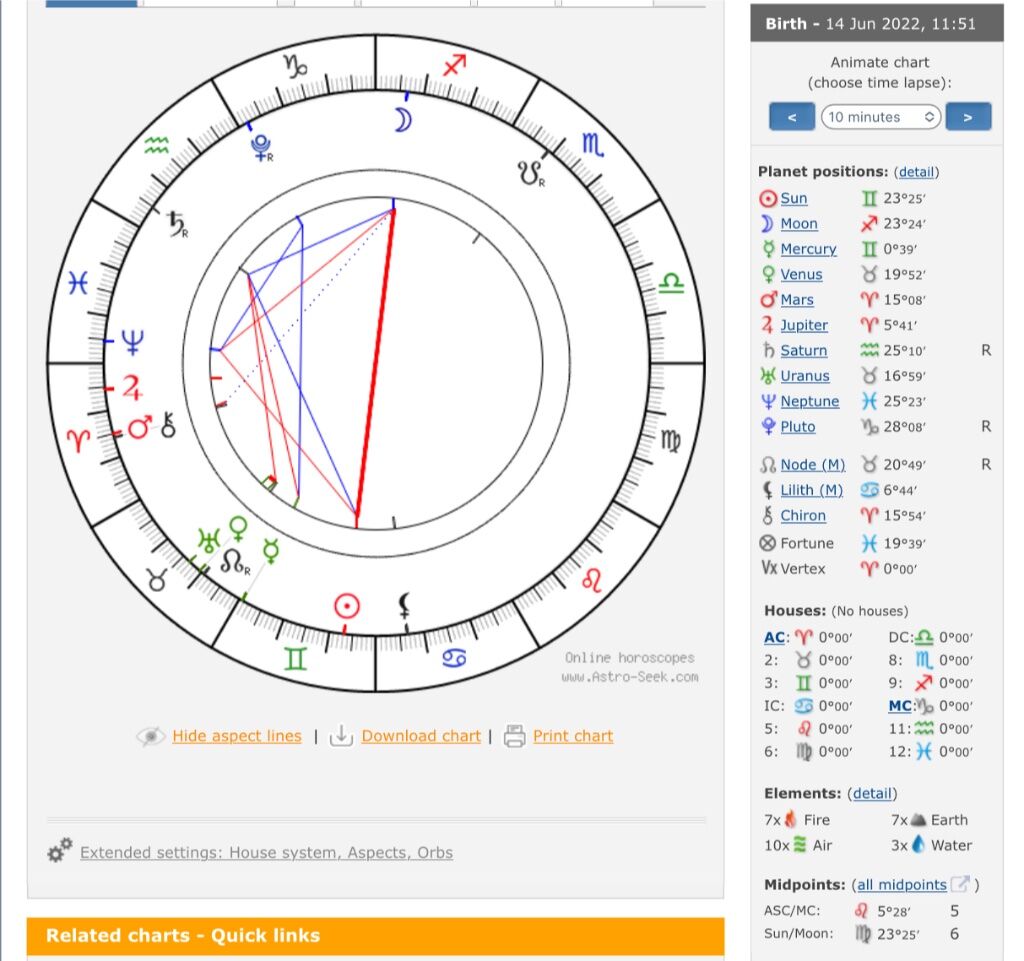This screenshot has width=1024, height=961.
Task: Open the Chiron link in planet positions
Action: click(803, 516)
